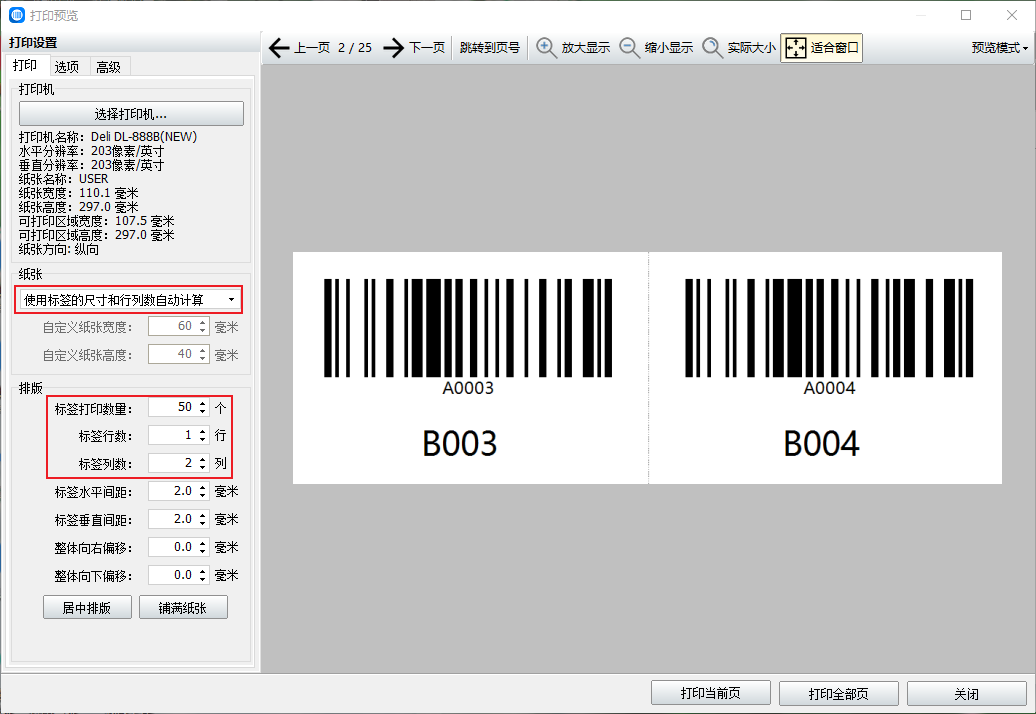
Task: Open the jump to page number option
Action: tap(490, 48)
